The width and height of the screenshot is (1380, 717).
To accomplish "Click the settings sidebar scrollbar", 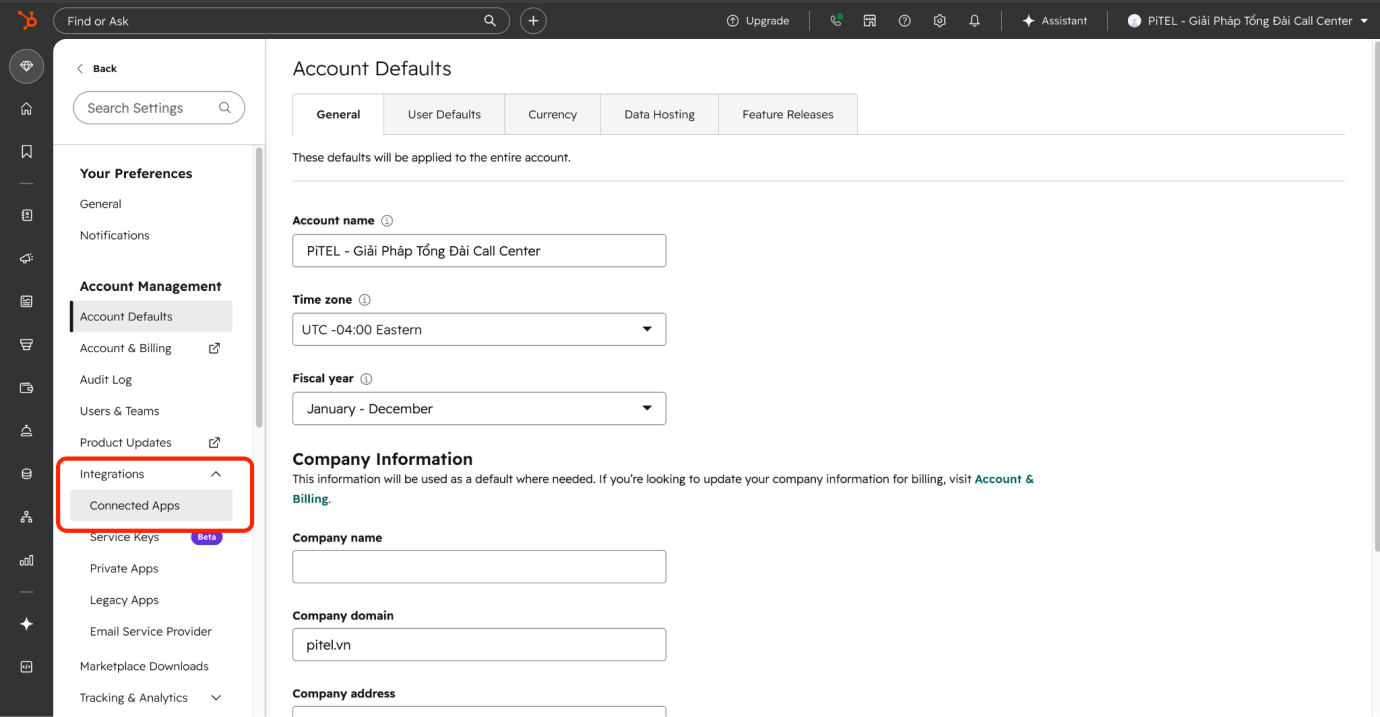I will 260,288.
